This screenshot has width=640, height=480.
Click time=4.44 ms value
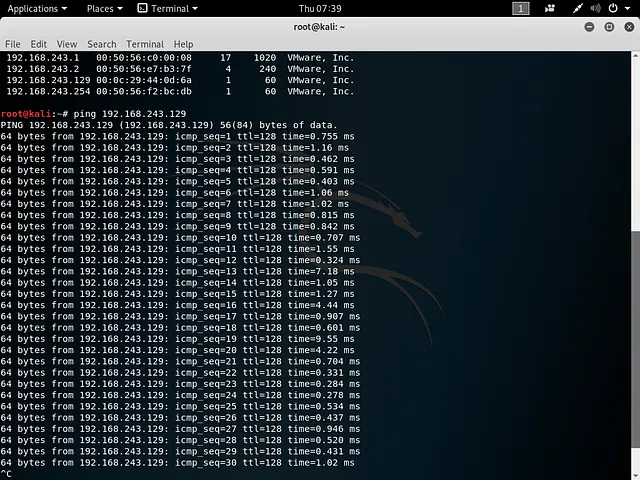(321, 305)
